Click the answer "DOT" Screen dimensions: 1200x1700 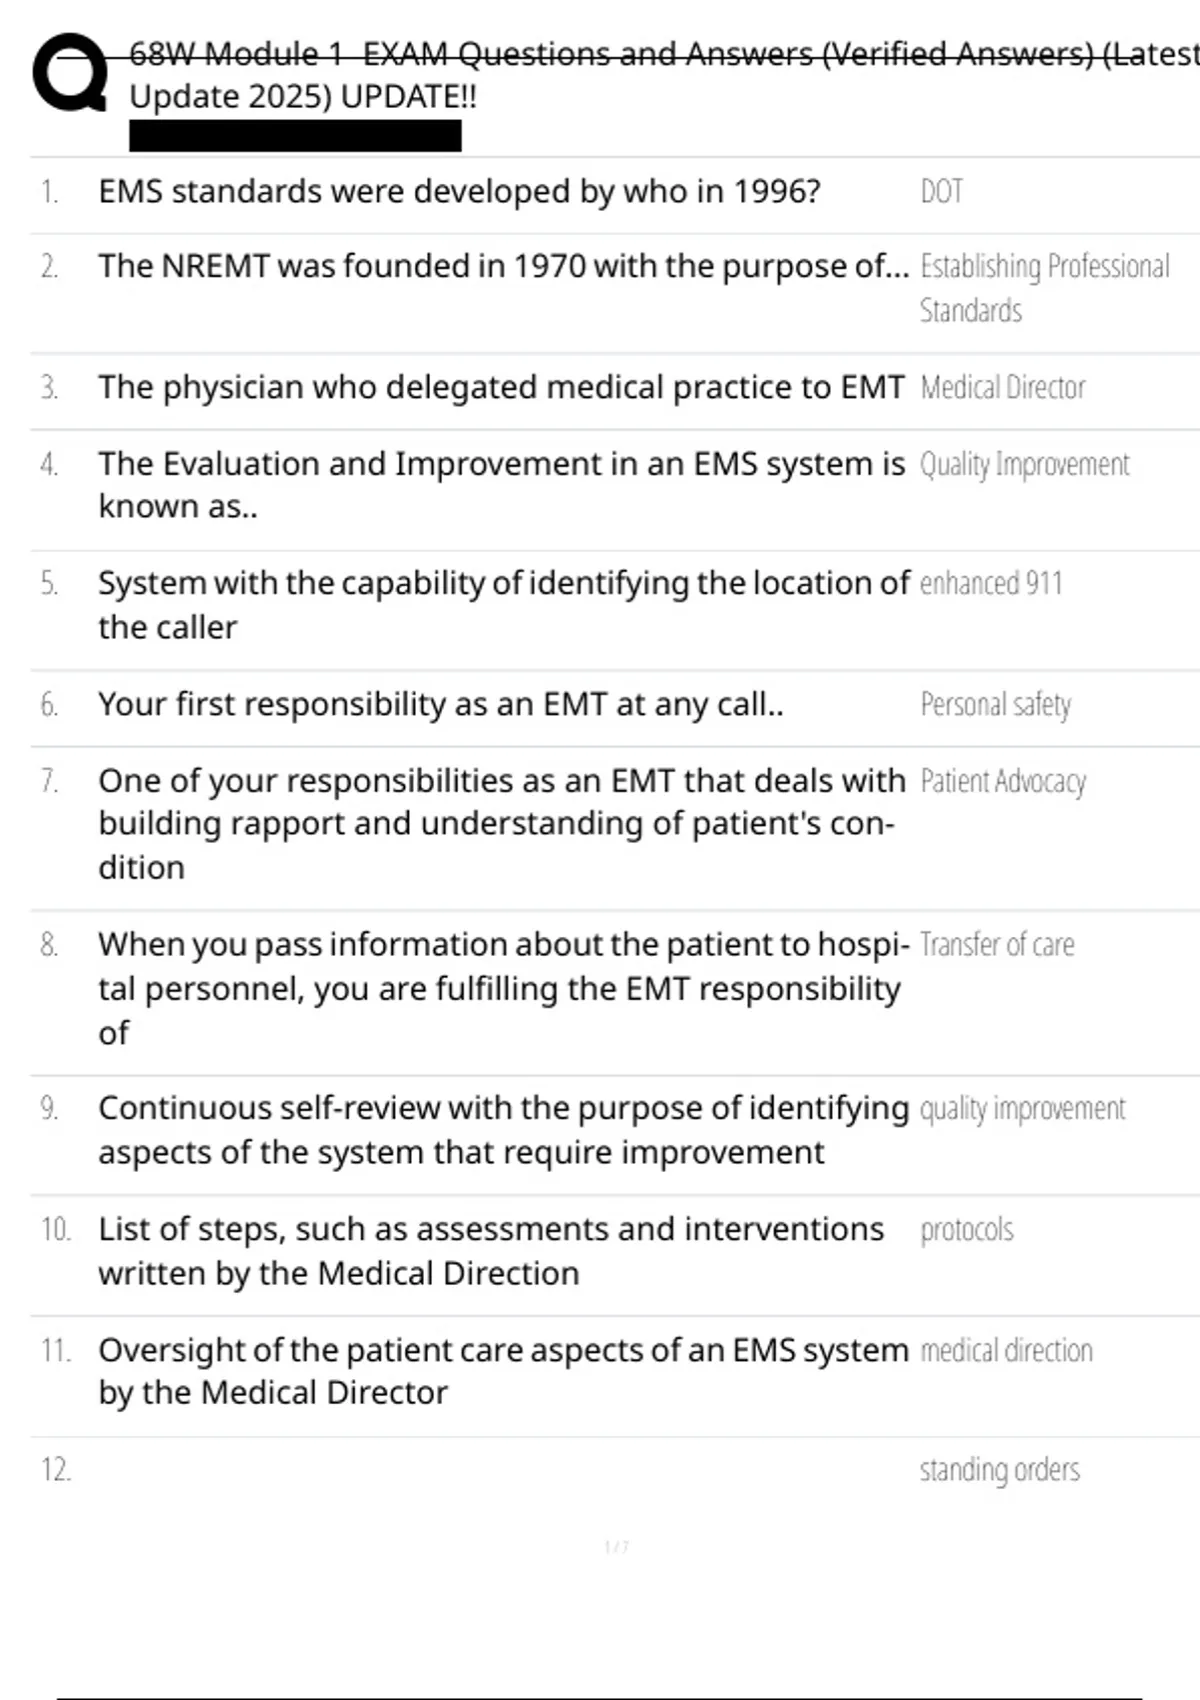(941, 191)
